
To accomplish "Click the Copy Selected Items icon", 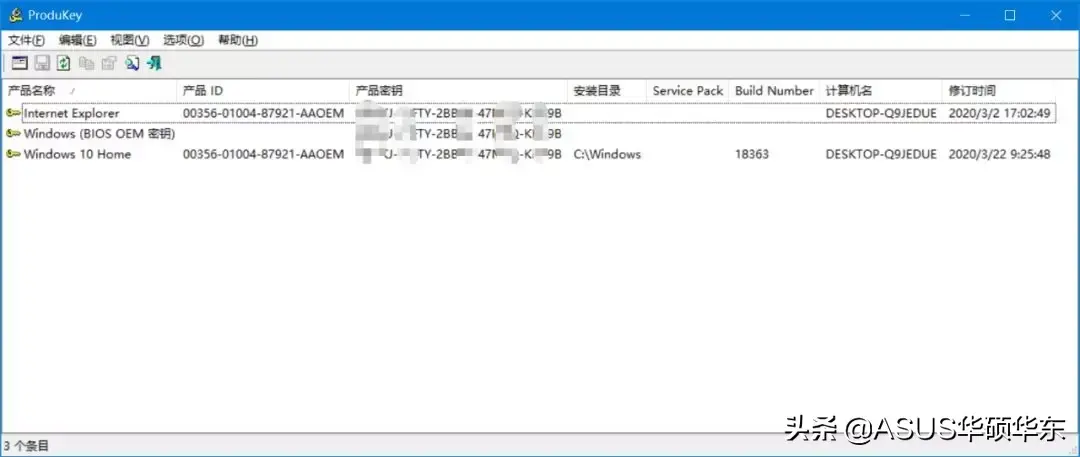I will click(x=86, y=63).
